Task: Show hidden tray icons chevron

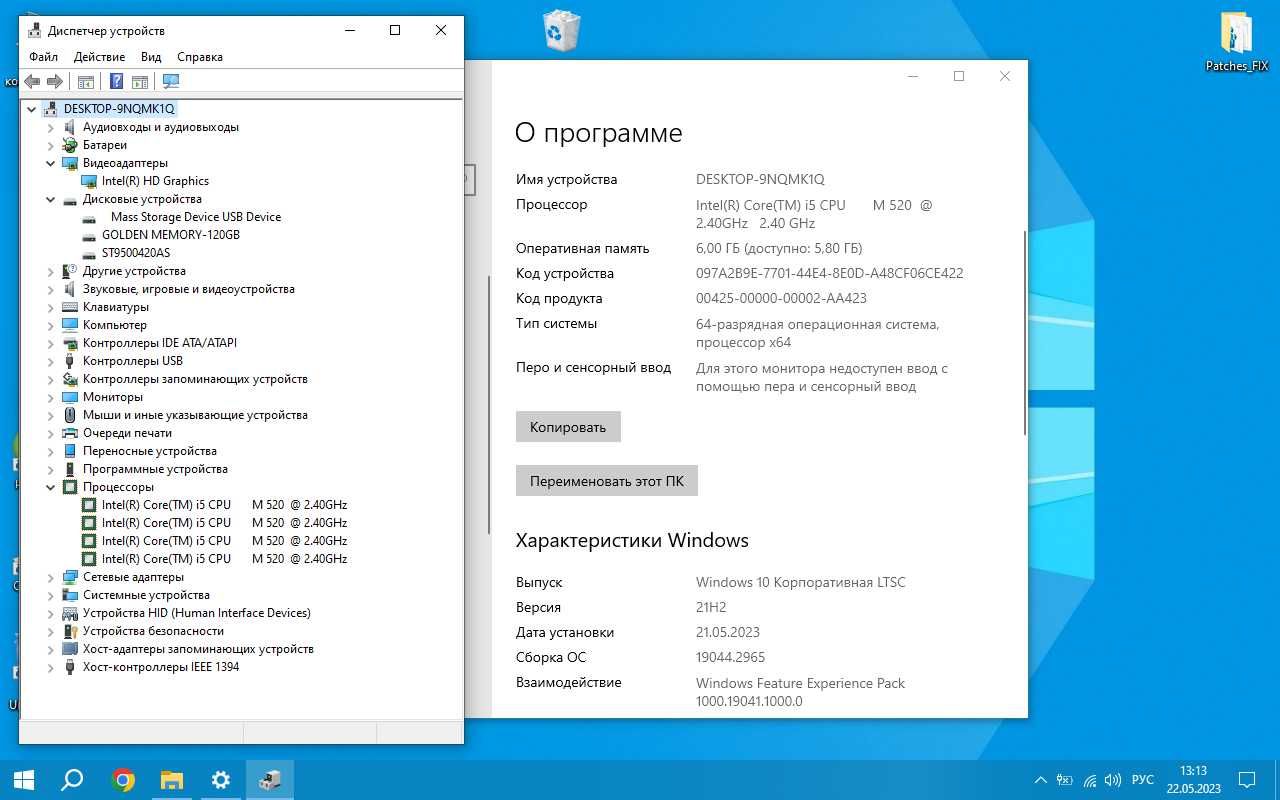Action: click(x=1040, y=780)
